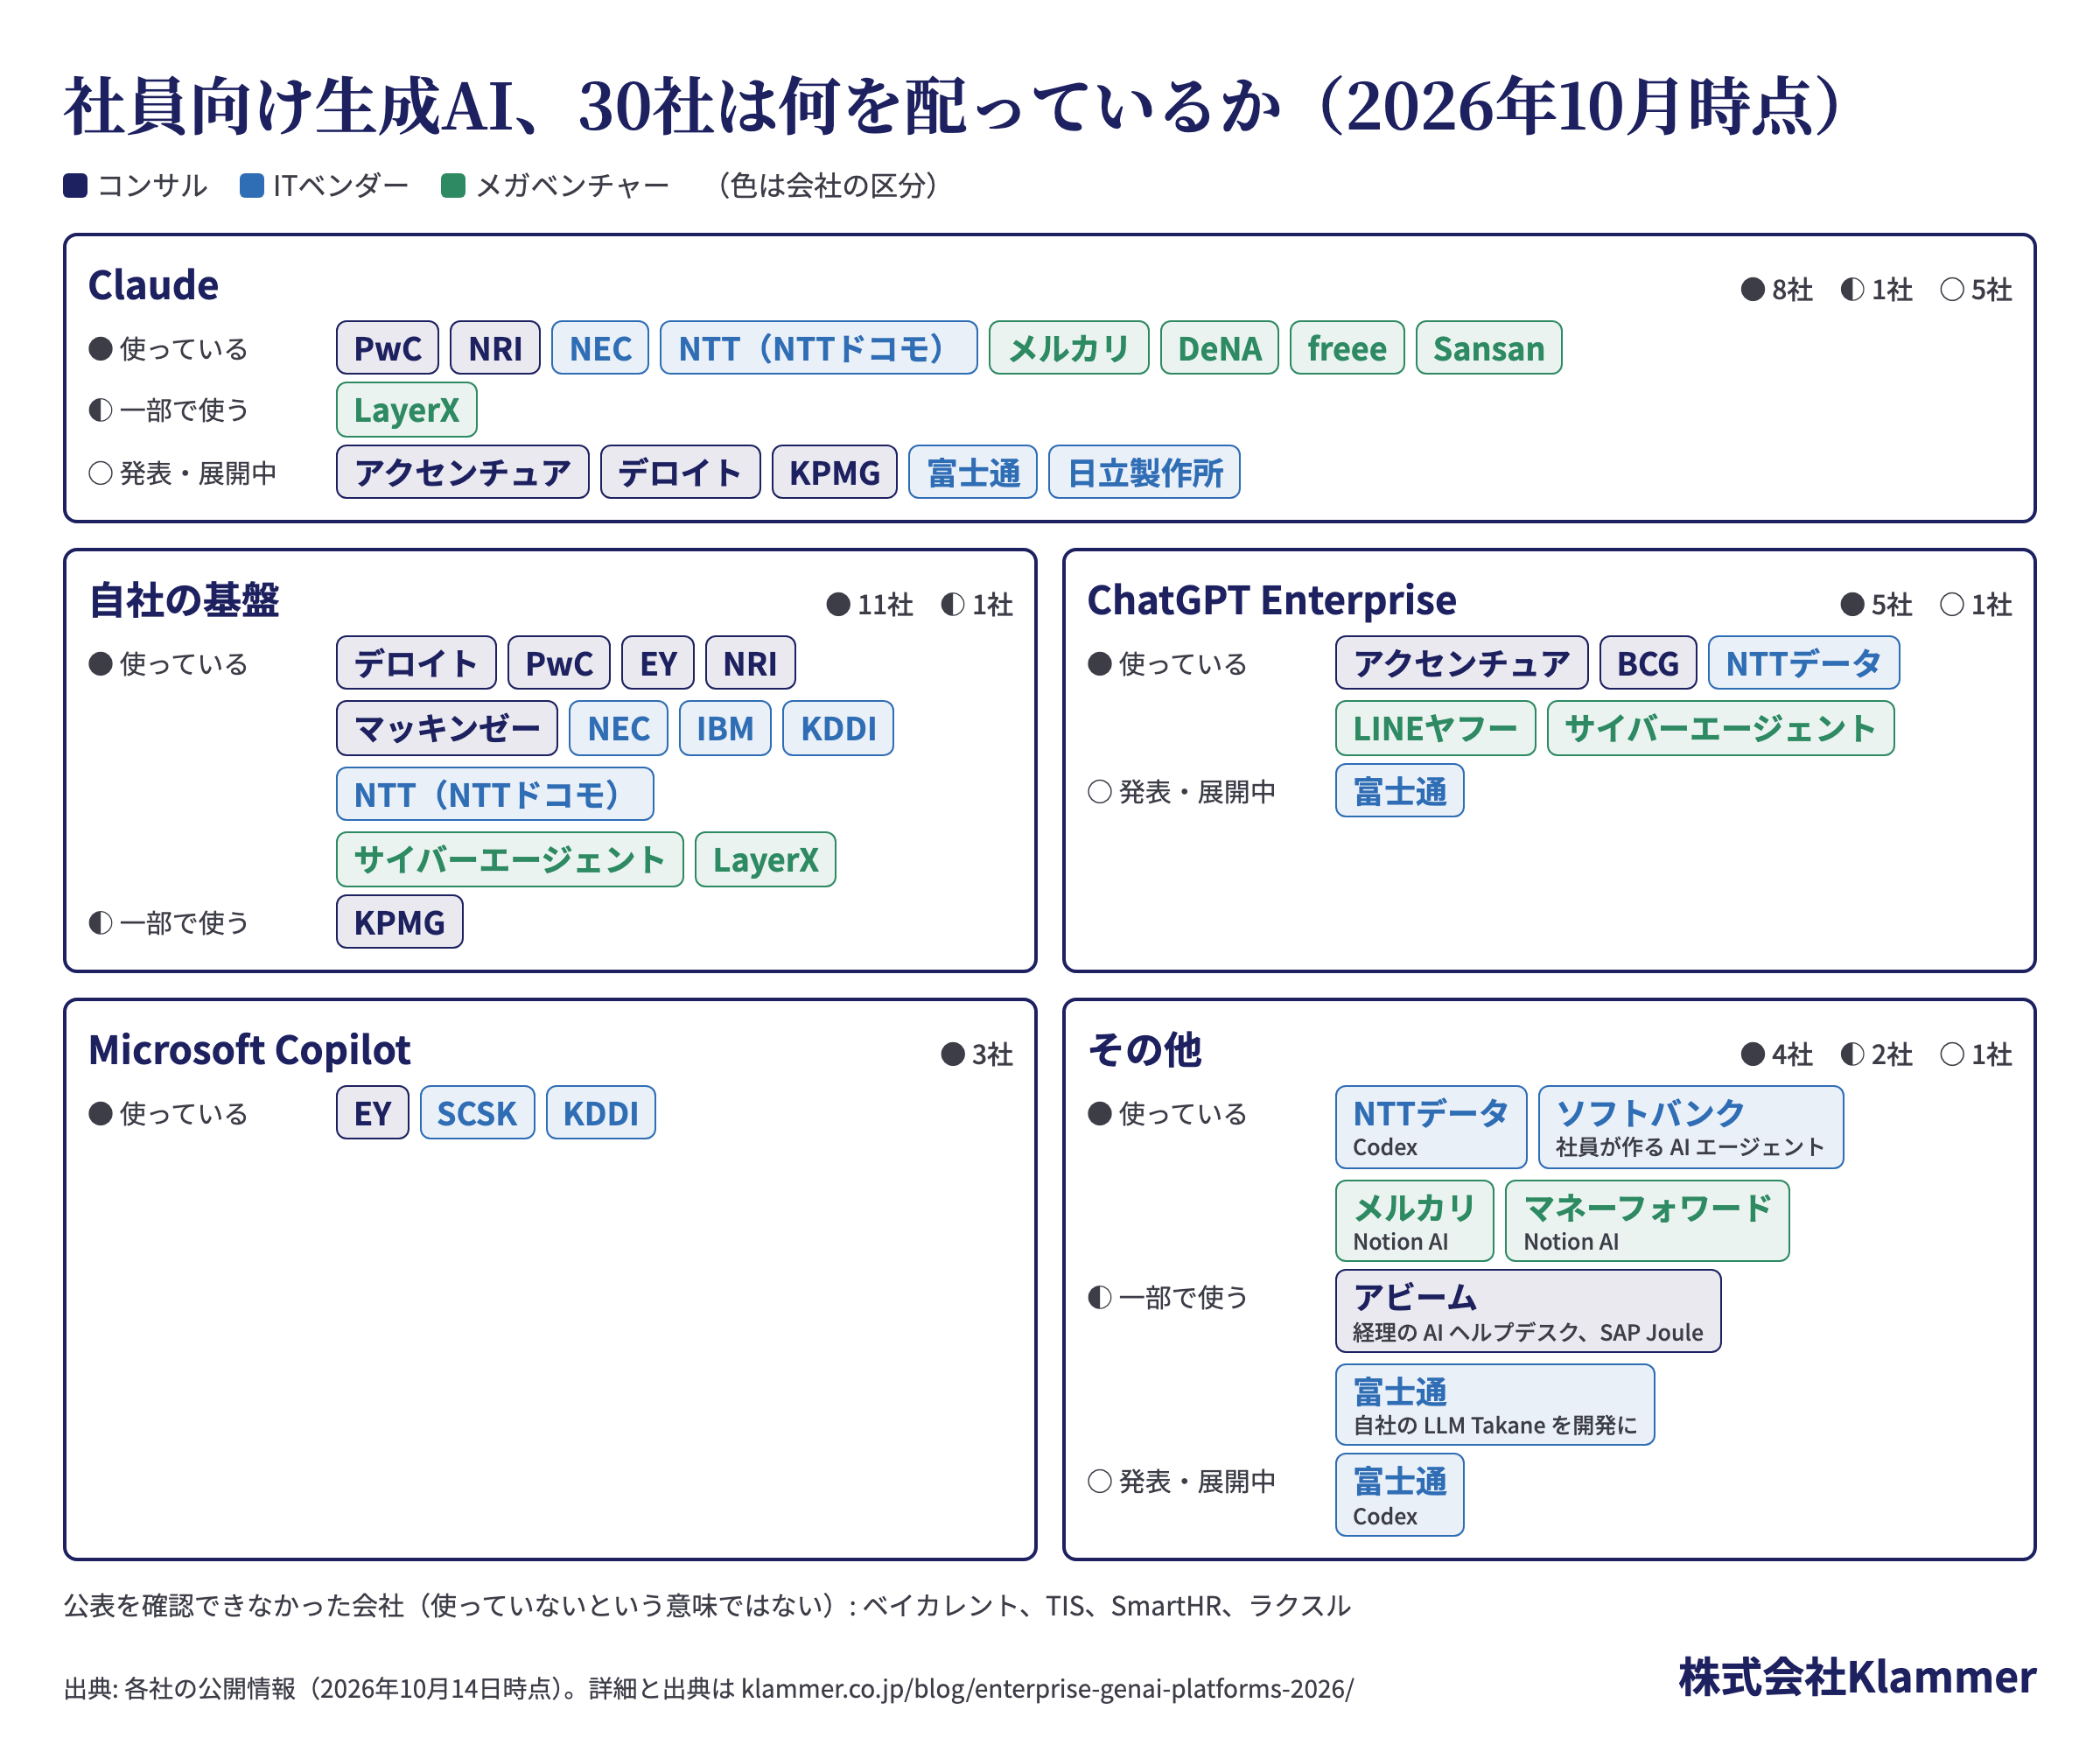Screen dimensions: 2100x1752
Task: Select the SCSK chip
Action: tap(478, 1113)
